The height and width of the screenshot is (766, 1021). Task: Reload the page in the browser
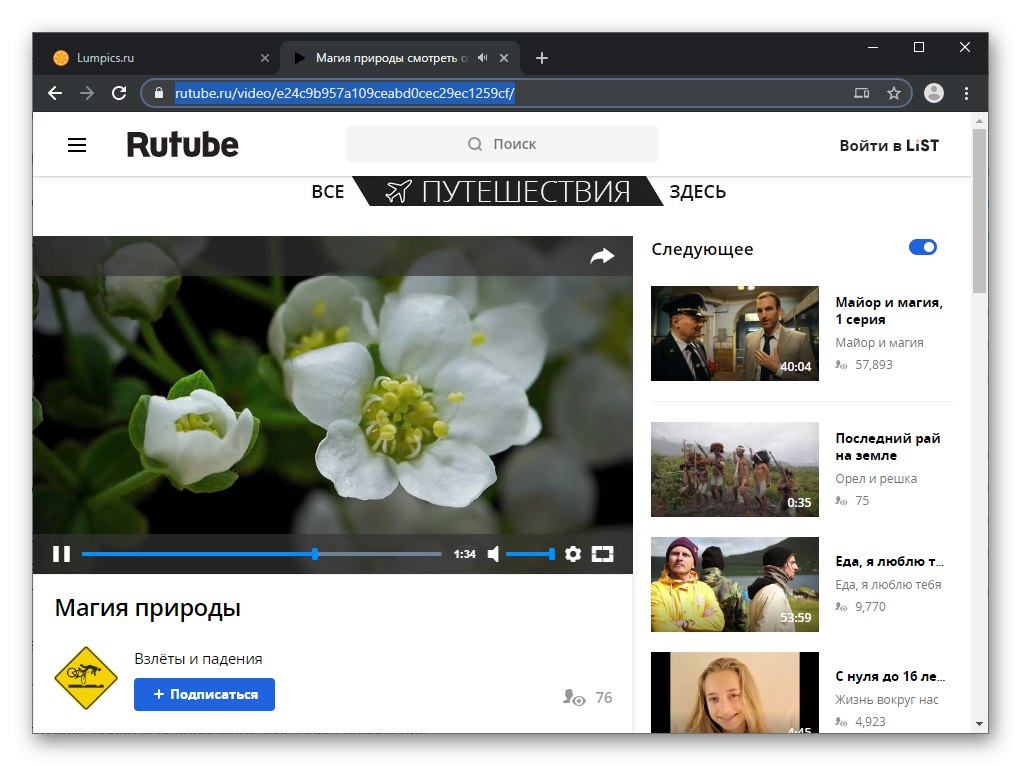[x=119, y=93]
